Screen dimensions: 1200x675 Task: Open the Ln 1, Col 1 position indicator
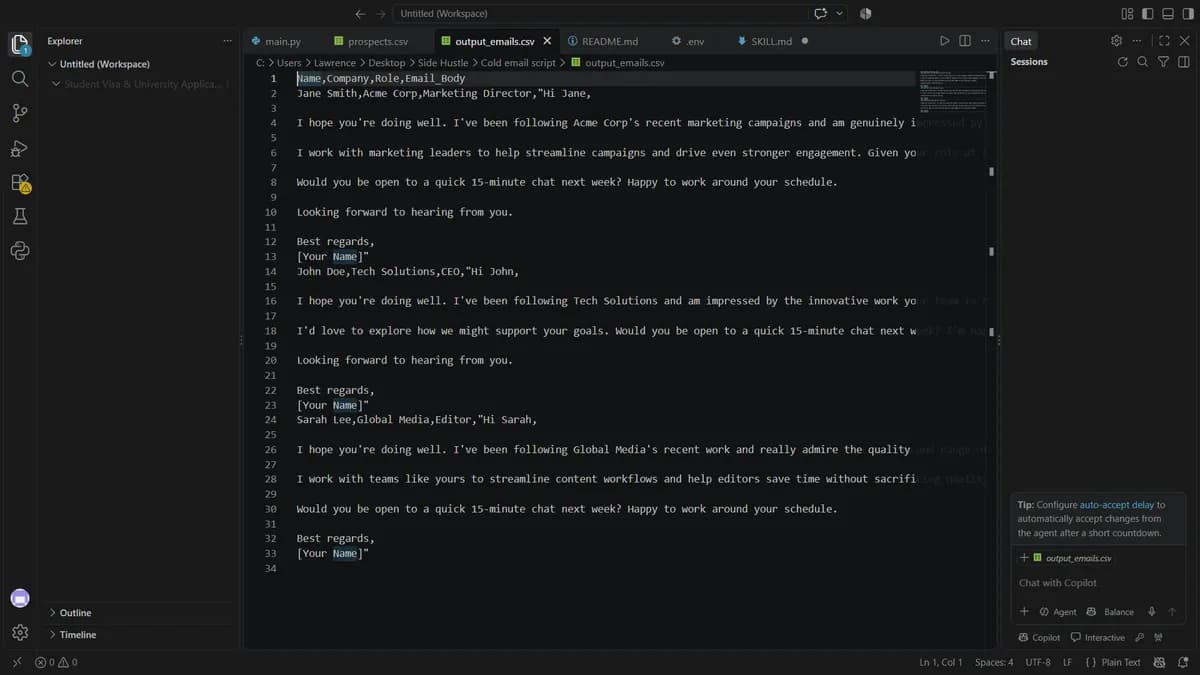941,662
